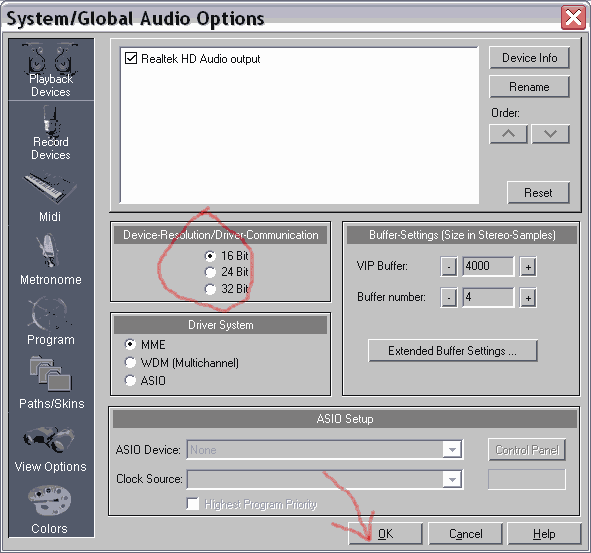Move device down in order list
The image size is (591, 553).
(x=550, y=134)
